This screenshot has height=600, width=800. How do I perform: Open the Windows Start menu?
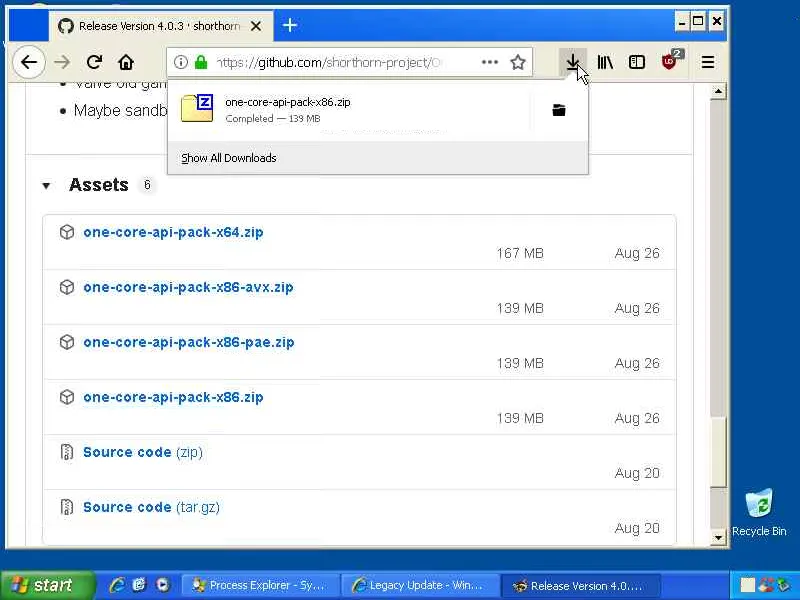tap(47, 585)
